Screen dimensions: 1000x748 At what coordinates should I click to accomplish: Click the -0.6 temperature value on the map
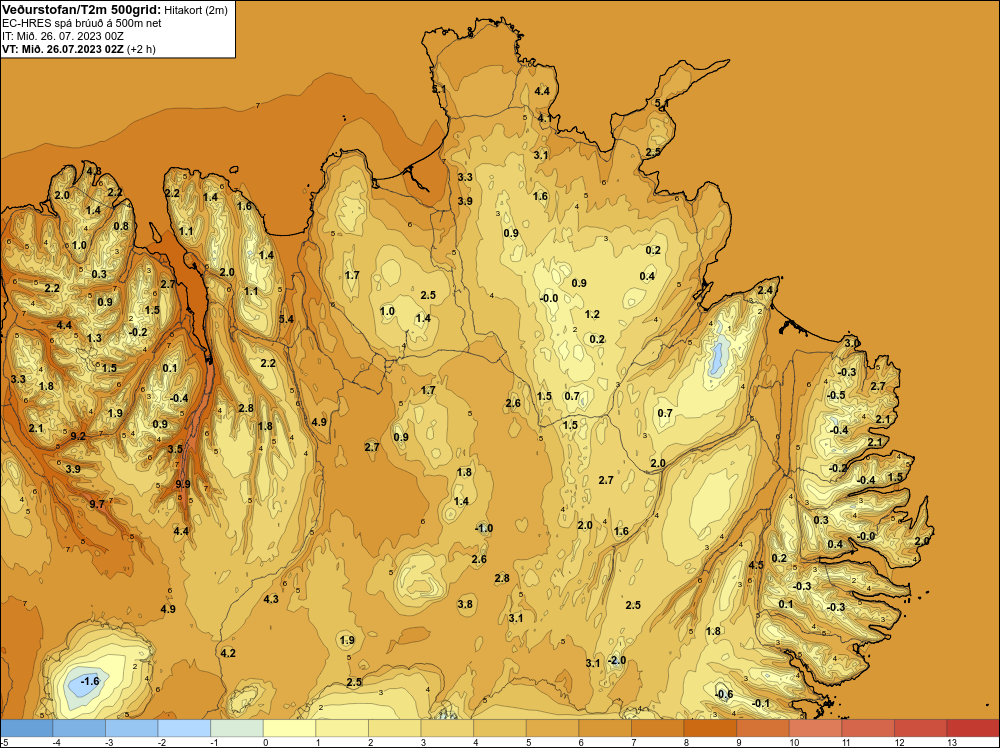(x=724, y=694)
